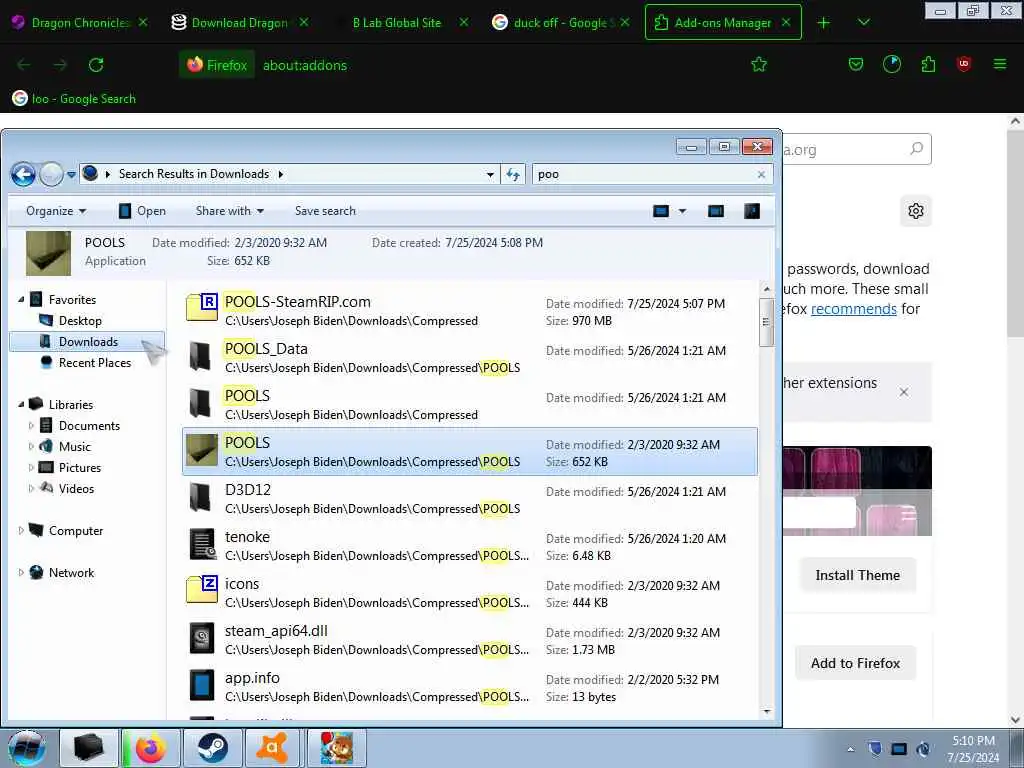Click Save search

325,211
